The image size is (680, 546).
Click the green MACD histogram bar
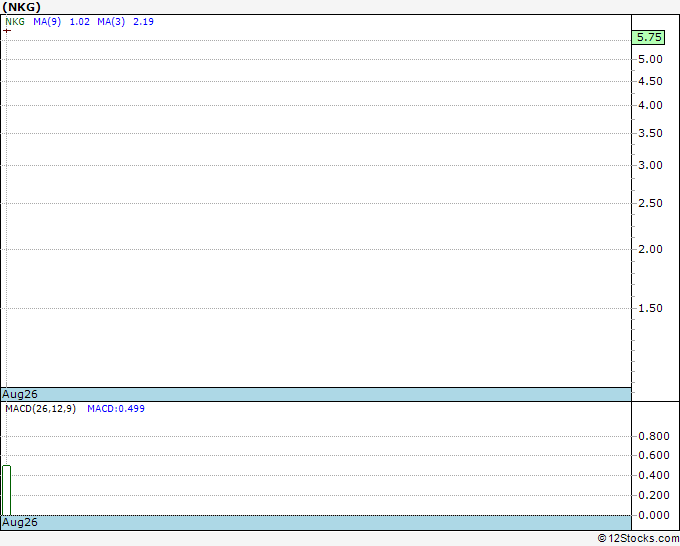[x=7, y=490]
